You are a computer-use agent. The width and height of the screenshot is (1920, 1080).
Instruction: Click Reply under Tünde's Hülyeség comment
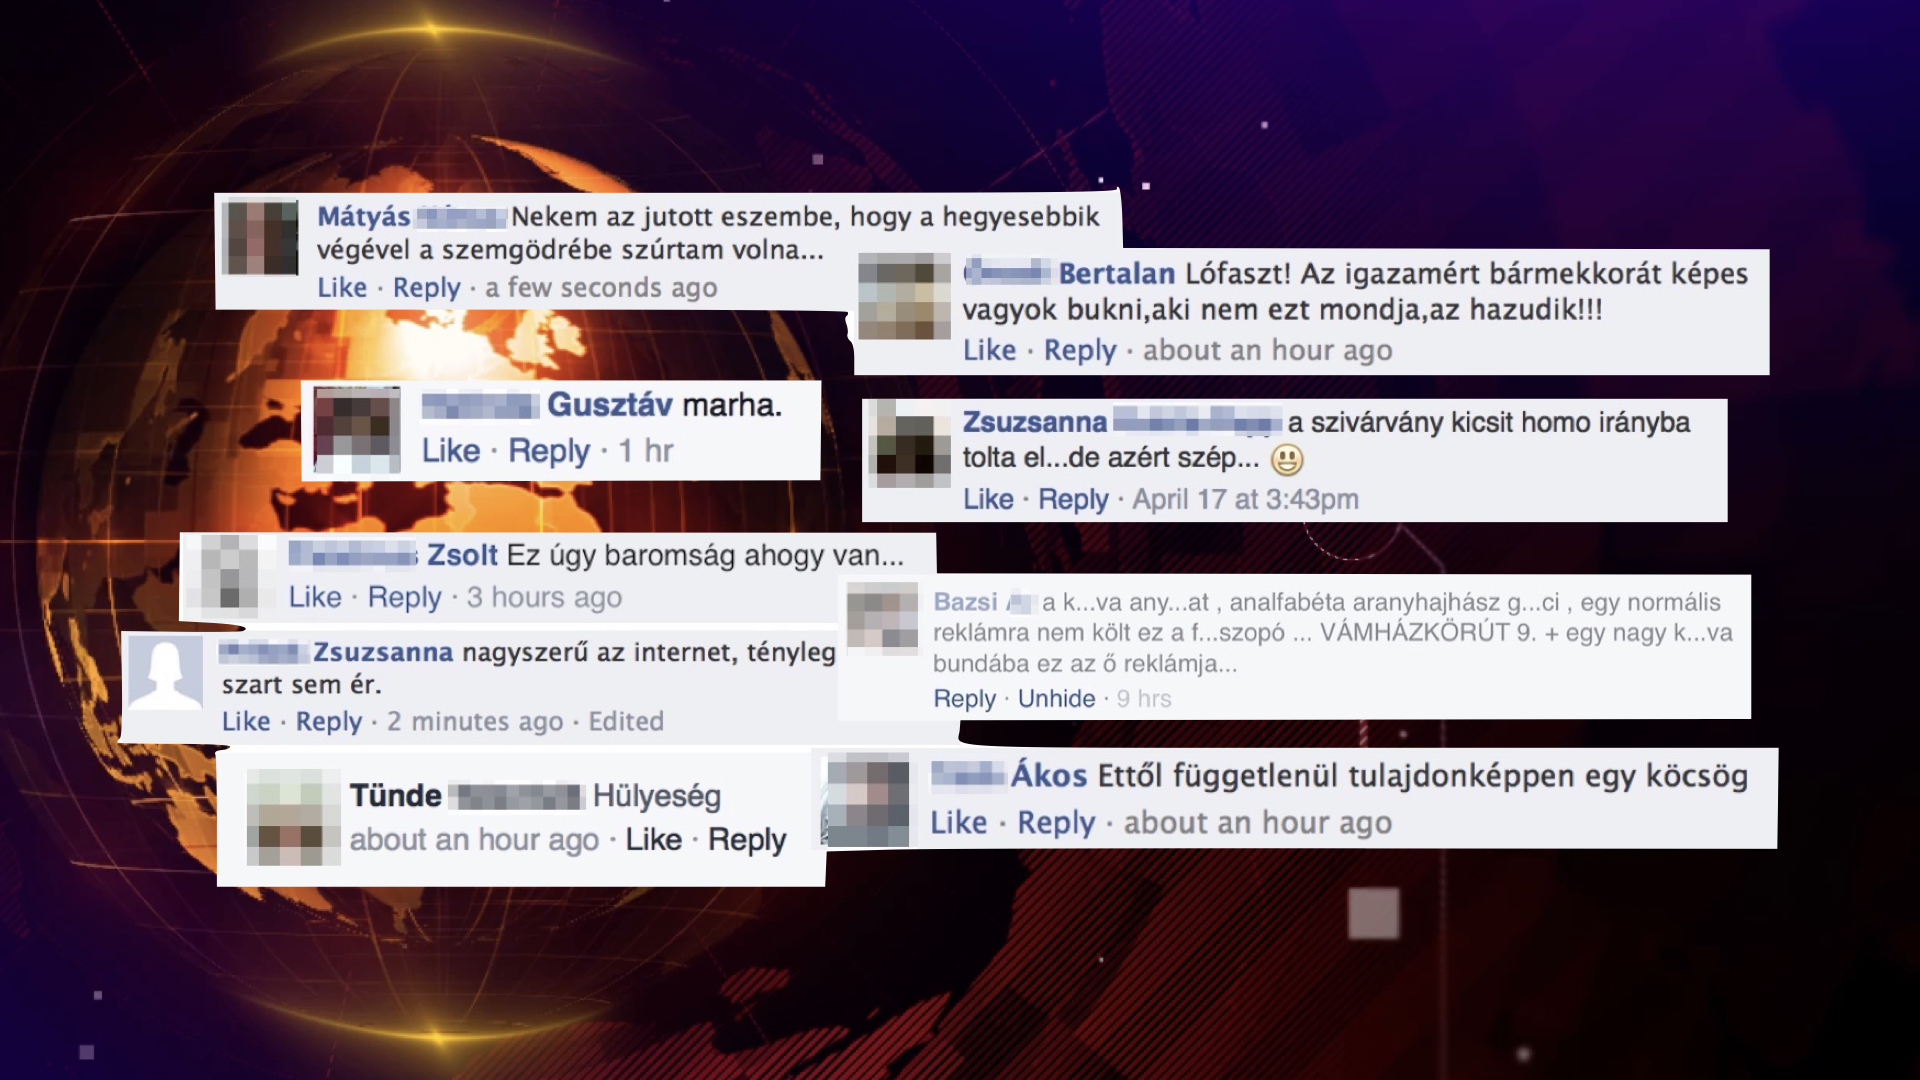[747, 840]
